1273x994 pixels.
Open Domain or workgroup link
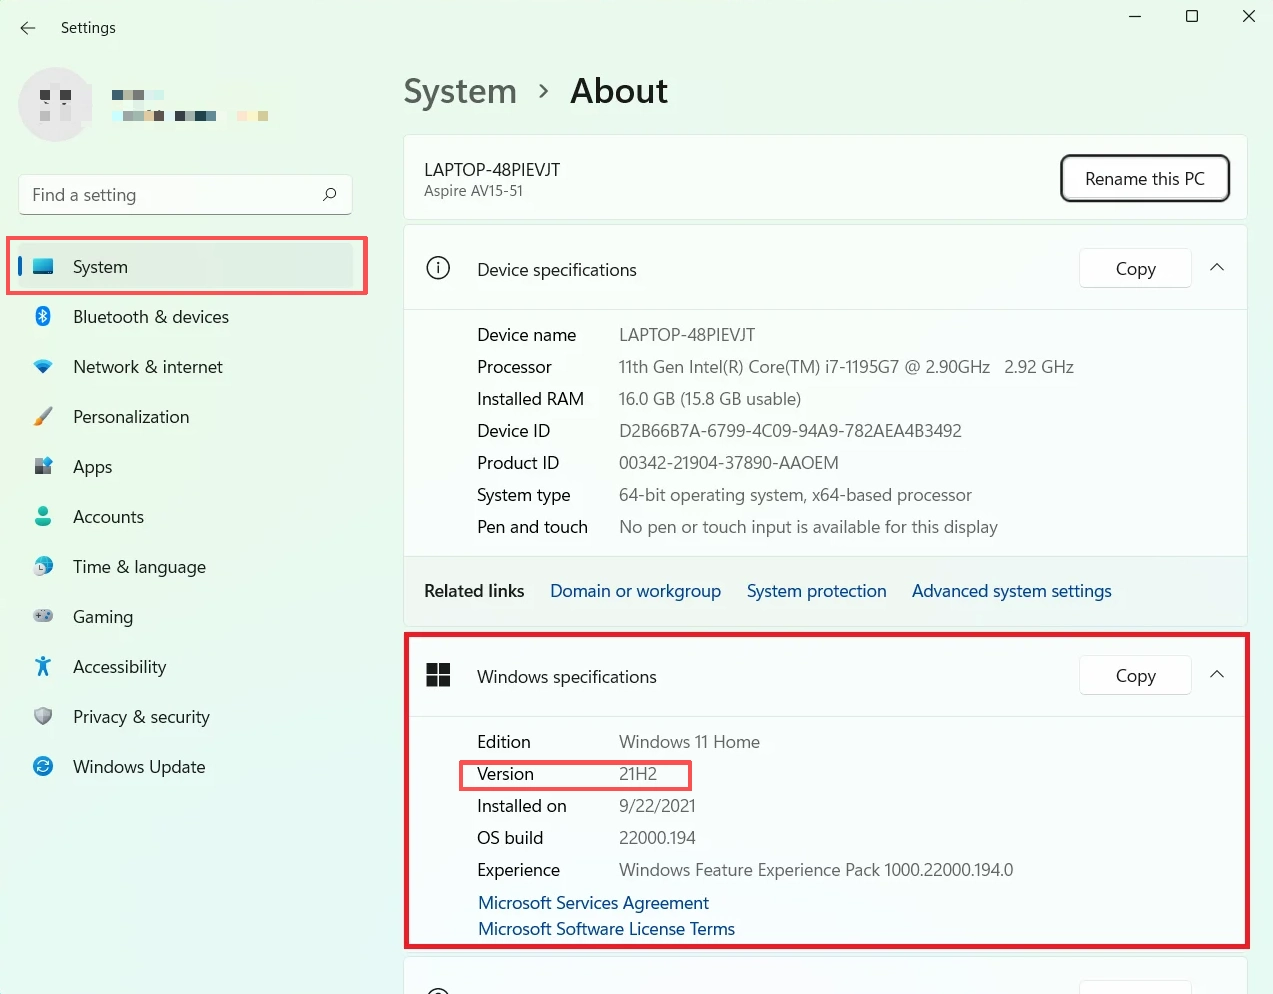tap(635, 591)
